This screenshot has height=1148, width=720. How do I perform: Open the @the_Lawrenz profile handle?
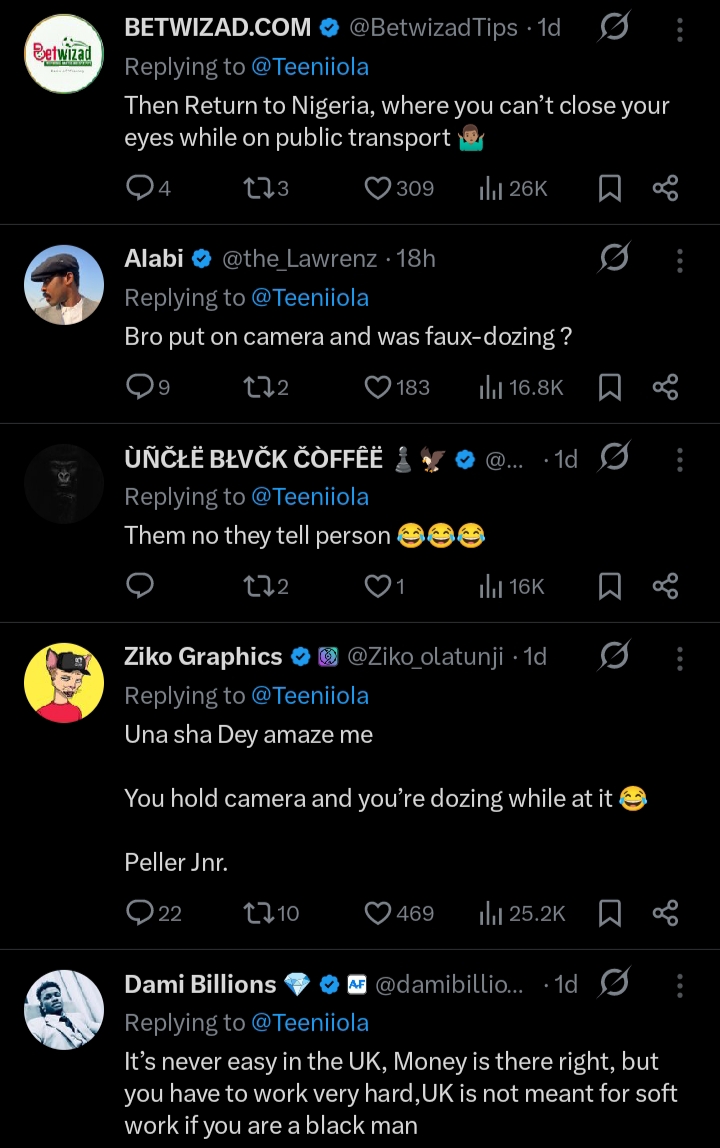[298, 259]
